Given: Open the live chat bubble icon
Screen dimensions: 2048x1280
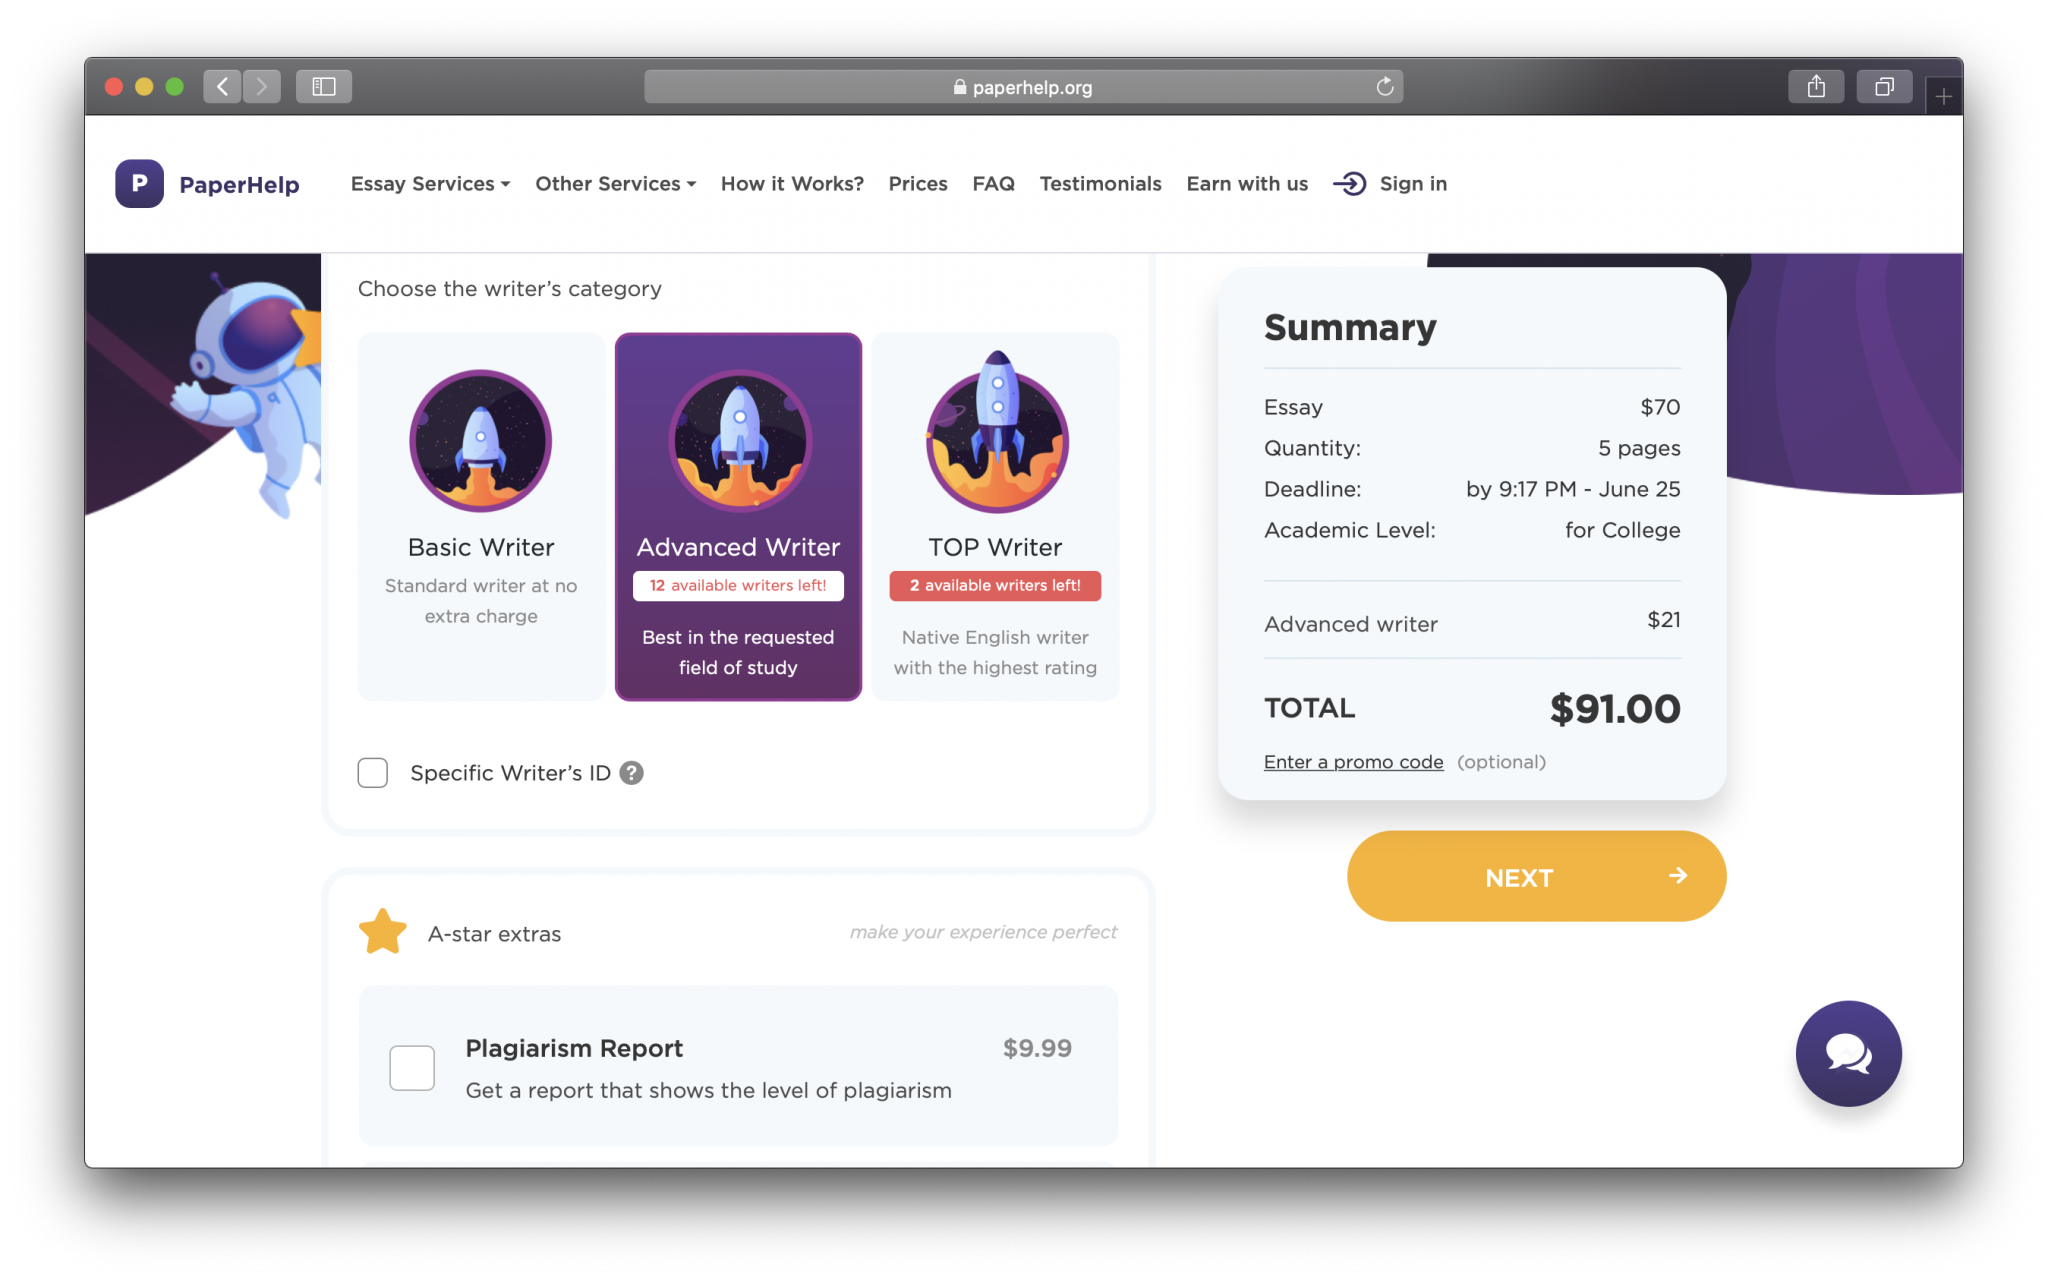Looking at the screenshot, I should [x=1848, y=1053].
